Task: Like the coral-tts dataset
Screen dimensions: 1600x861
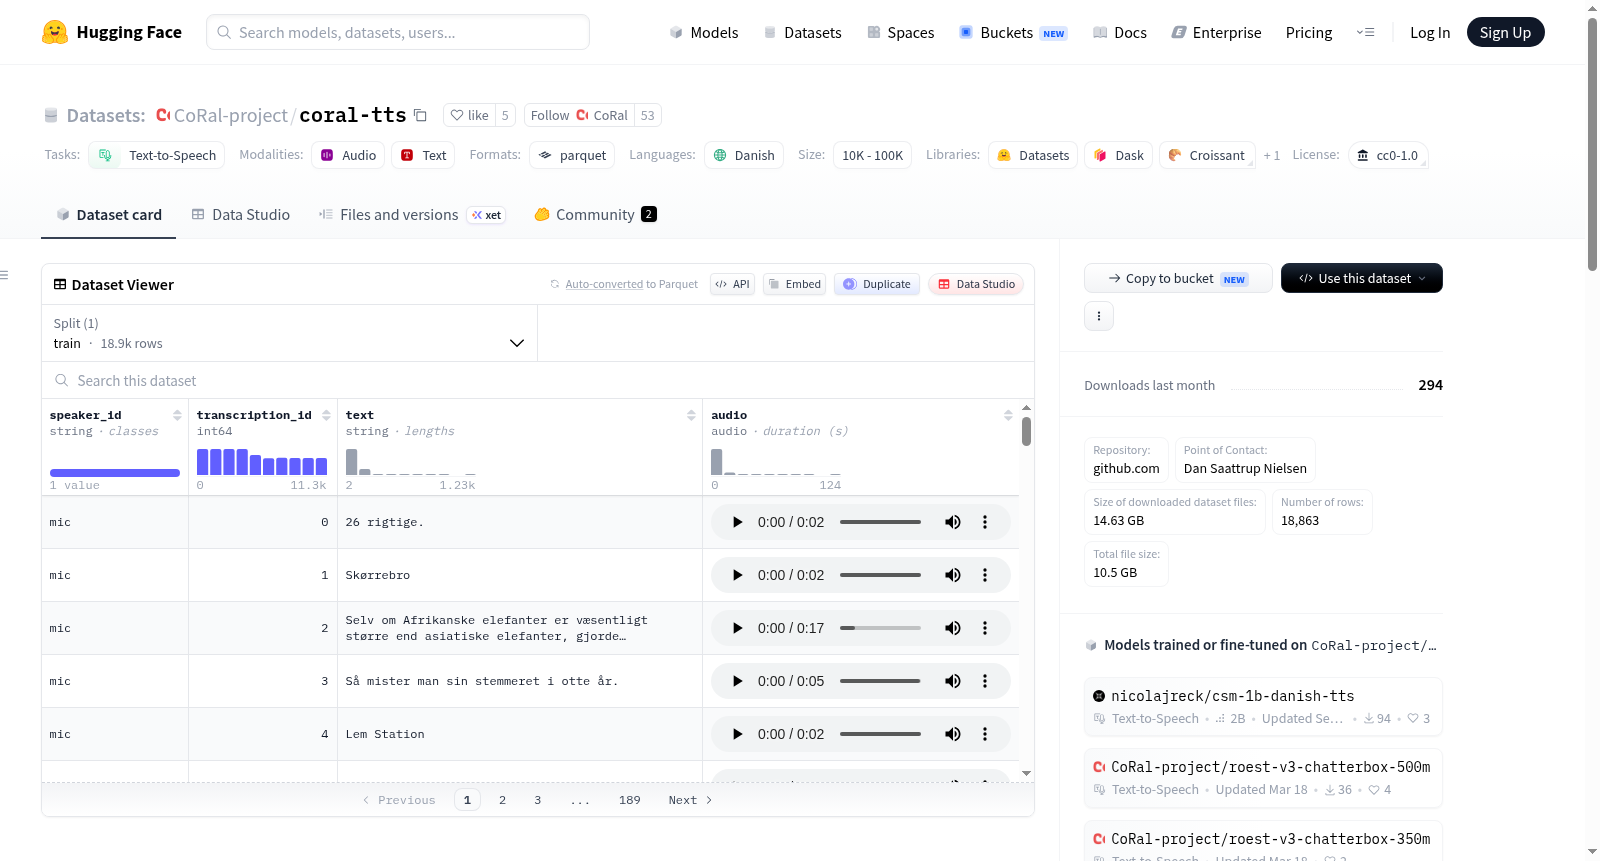Action: (470, 115)
